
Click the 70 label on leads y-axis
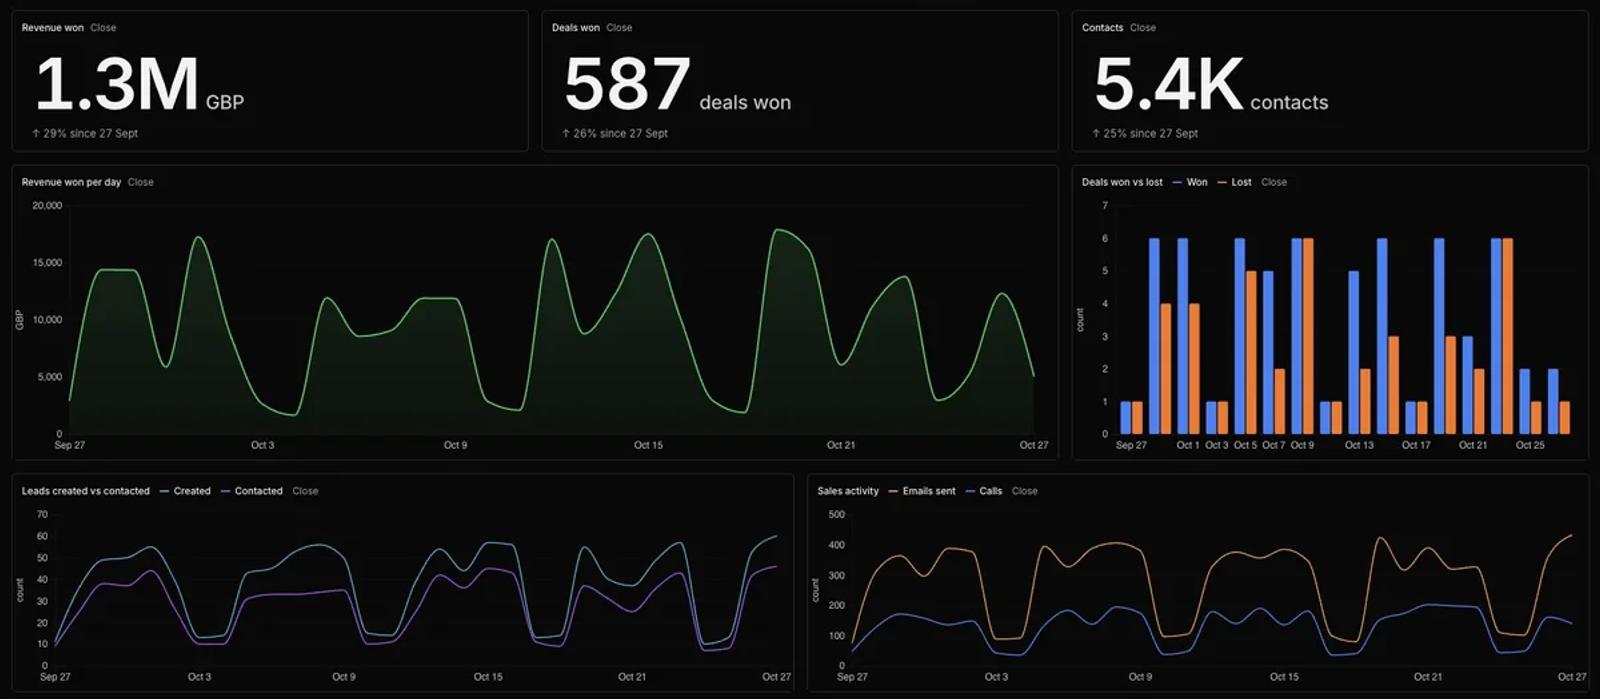coord(42,514)
